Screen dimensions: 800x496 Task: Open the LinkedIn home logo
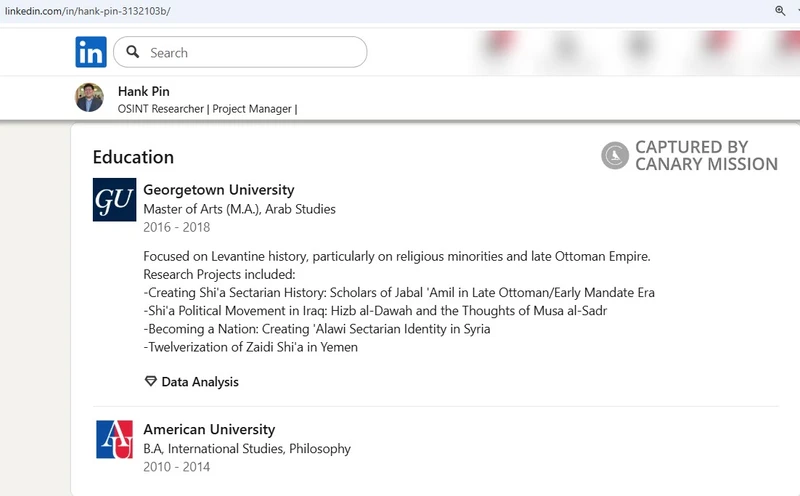click(91, 52)
